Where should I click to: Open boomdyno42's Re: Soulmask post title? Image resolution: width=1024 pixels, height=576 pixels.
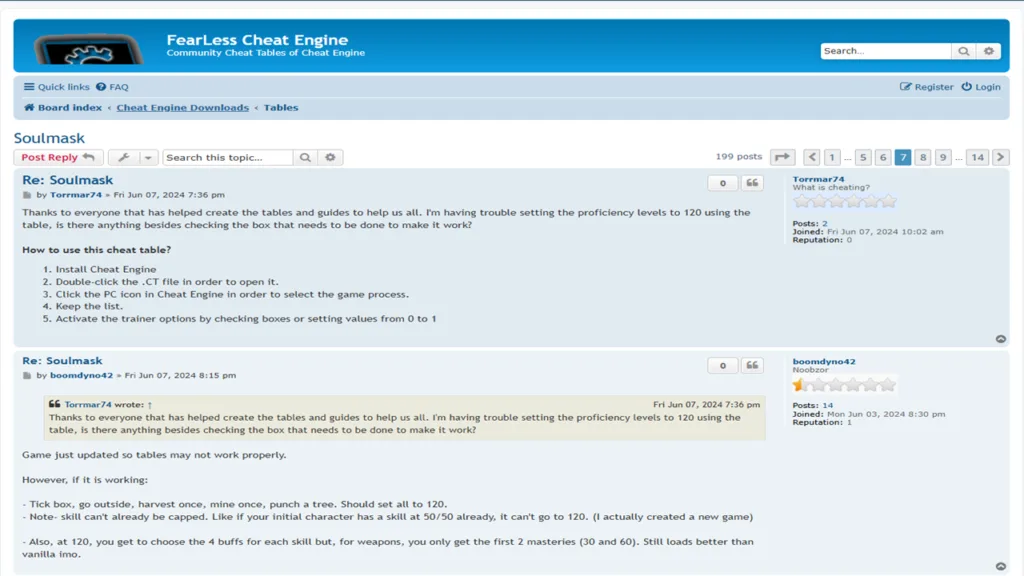point(62,360)
